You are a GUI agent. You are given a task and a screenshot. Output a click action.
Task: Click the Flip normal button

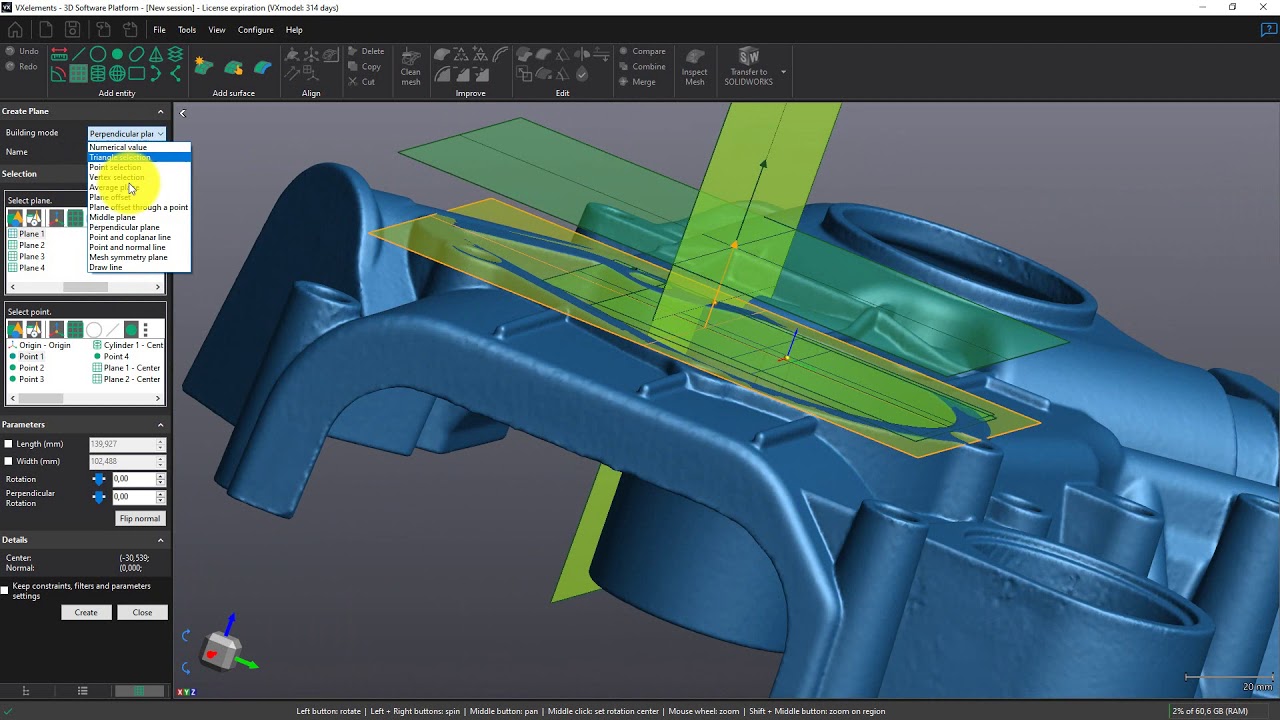[139, 518]
